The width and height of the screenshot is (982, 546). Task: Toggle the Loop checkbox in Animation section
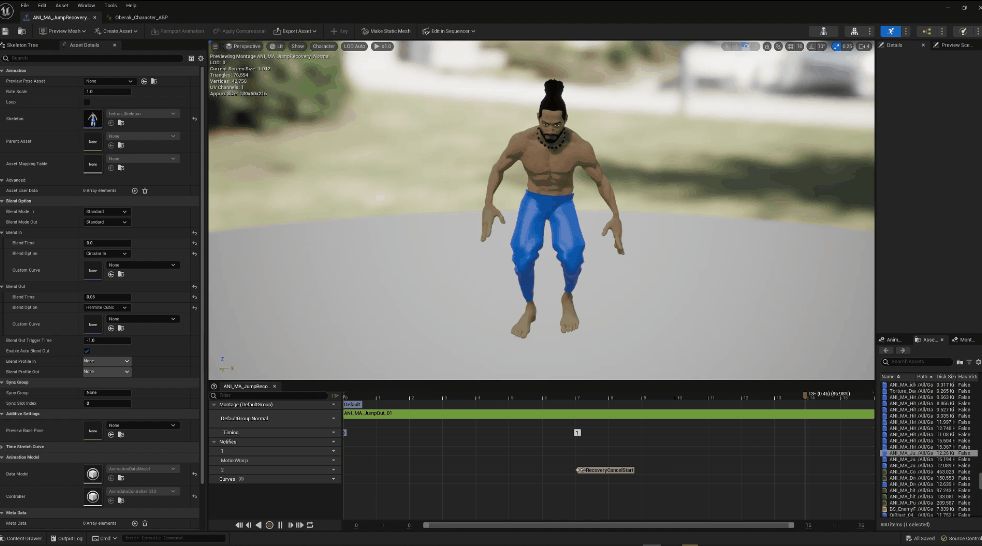point(87,102)
